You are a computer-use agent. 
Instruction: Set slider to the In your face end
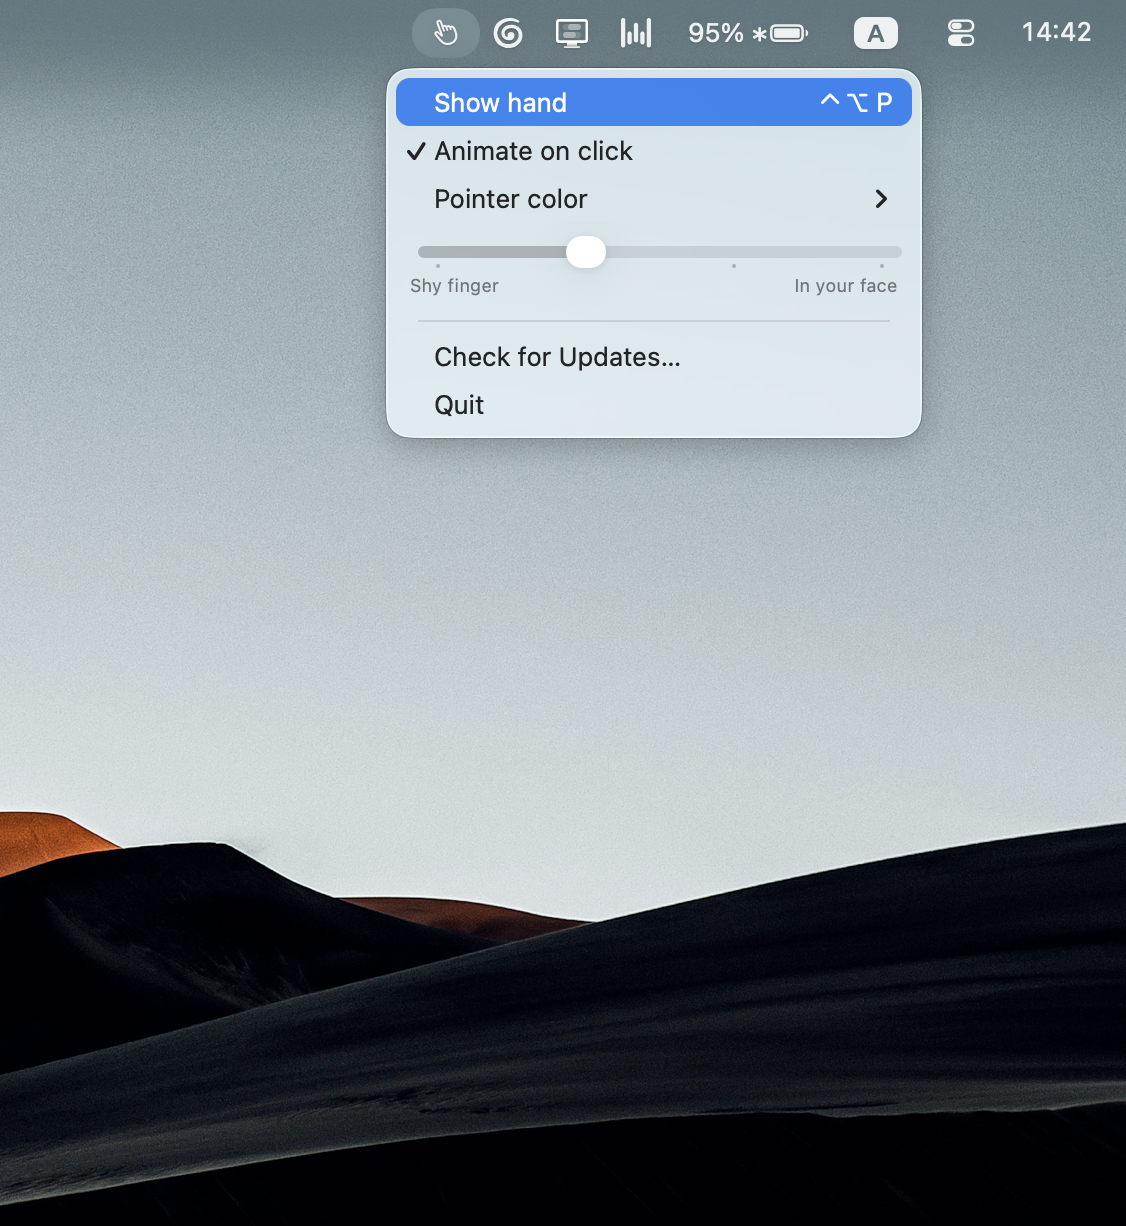[x=882, y=252]
